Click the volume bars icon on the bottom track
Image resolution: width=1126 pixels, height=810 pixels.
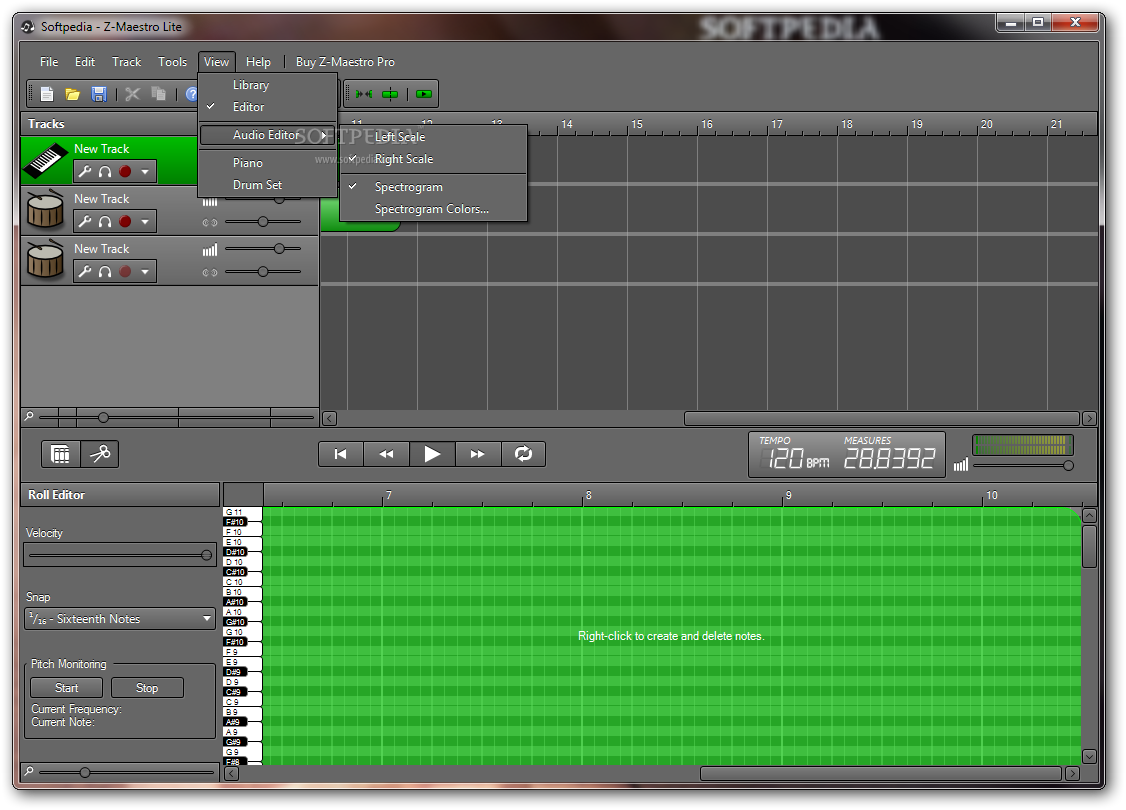click(210, 250)
